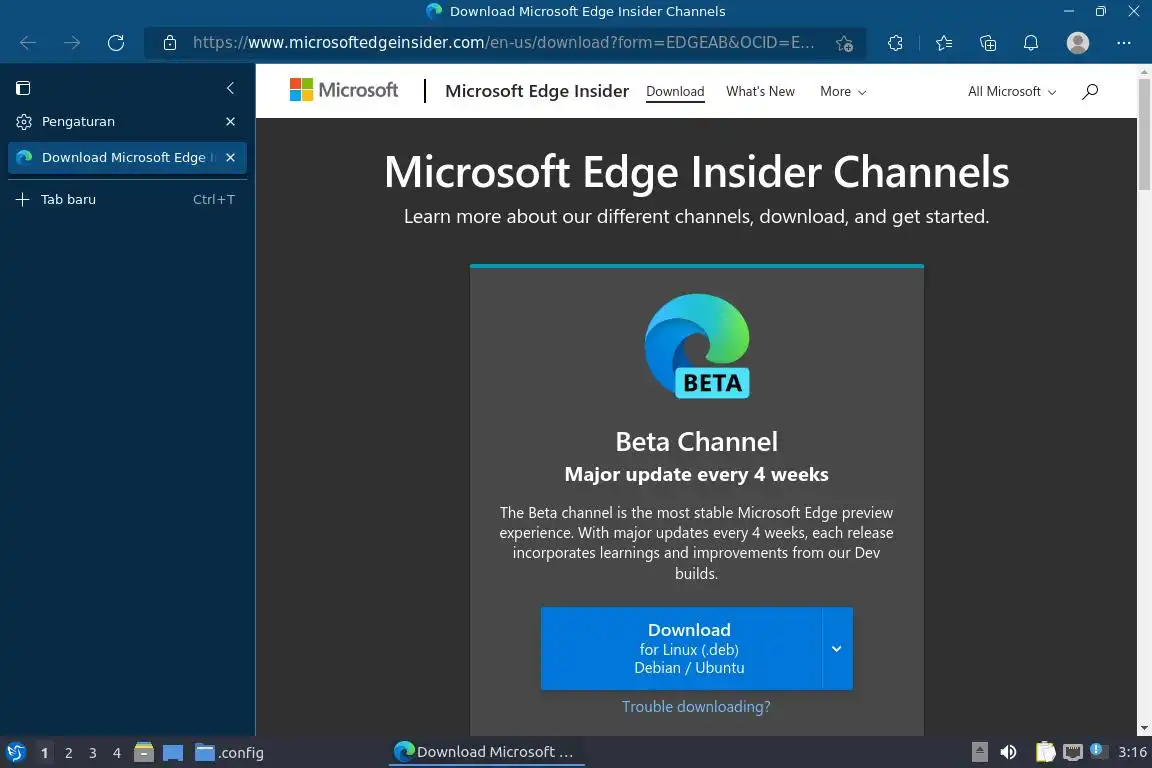The image size is (1152, 768).
Task: Open the user profile avatar
Action: click(1077, 43)
